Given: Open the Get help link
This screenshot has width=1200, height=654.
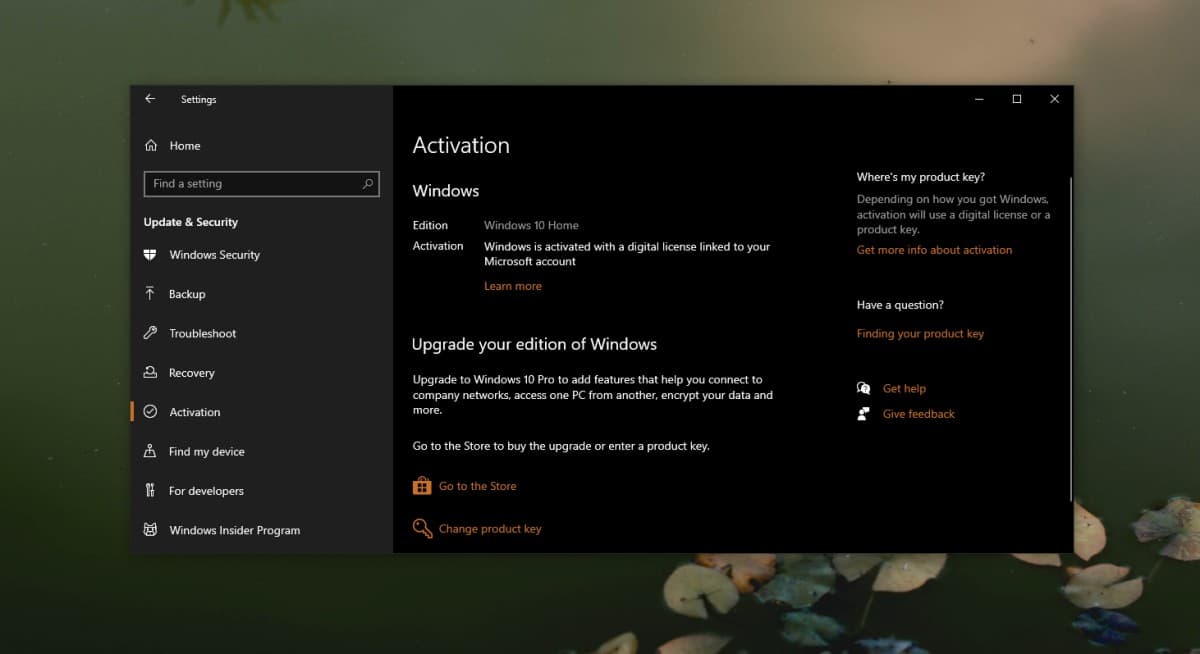Looking at the screenshot, I should pos(904,388).
